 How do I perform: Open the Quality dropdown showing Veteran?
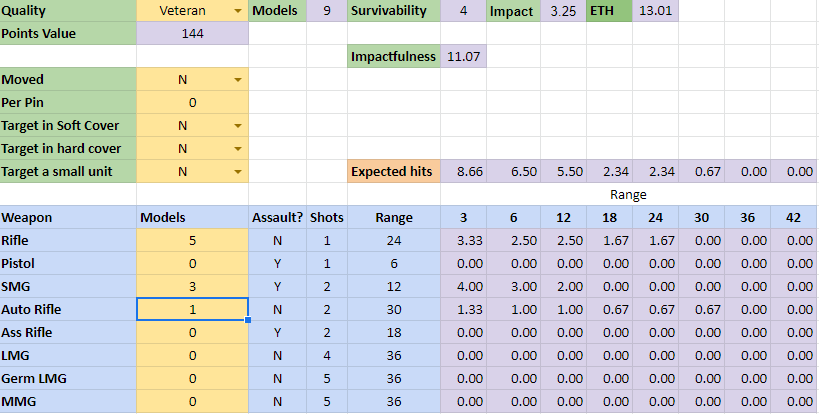(x=237, y=11)
